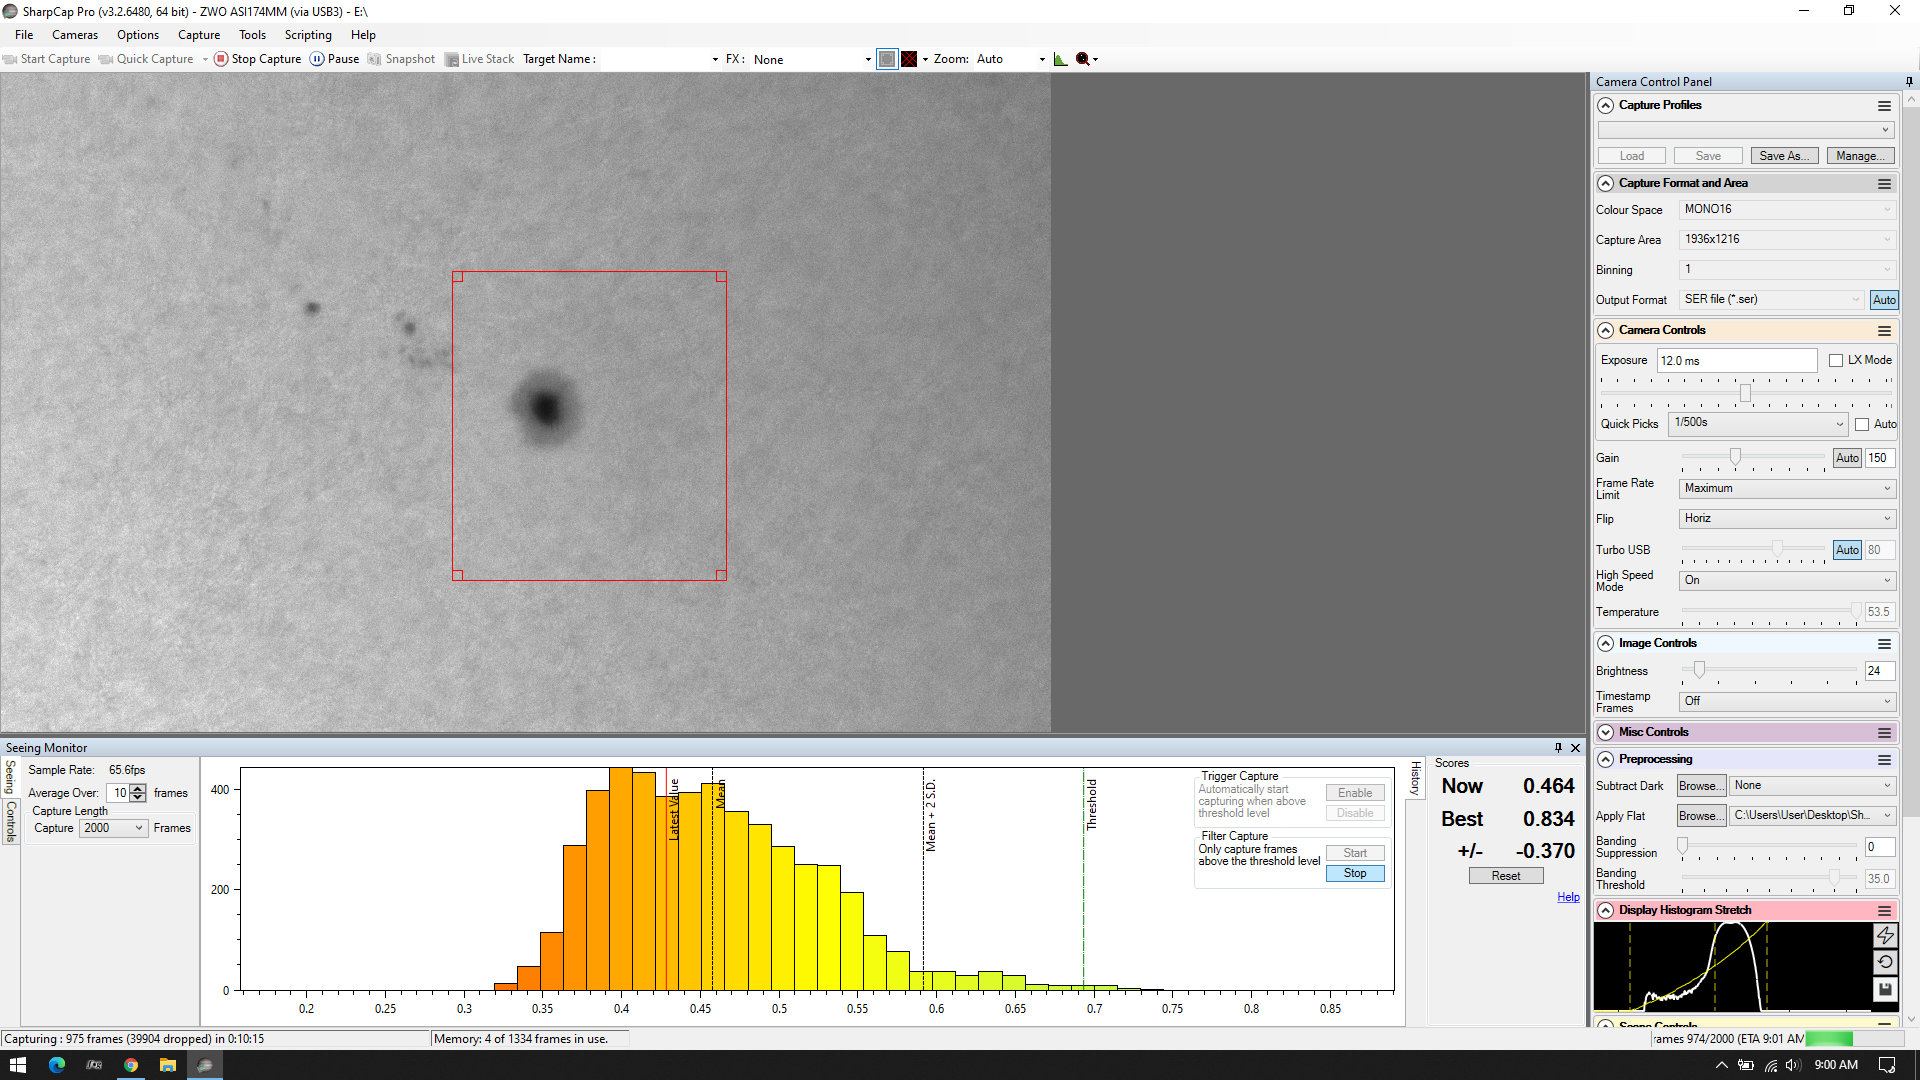The image size is (1920, 1080).
Task: Enable the LX Mode checkbox
Action: point(1836,361)
